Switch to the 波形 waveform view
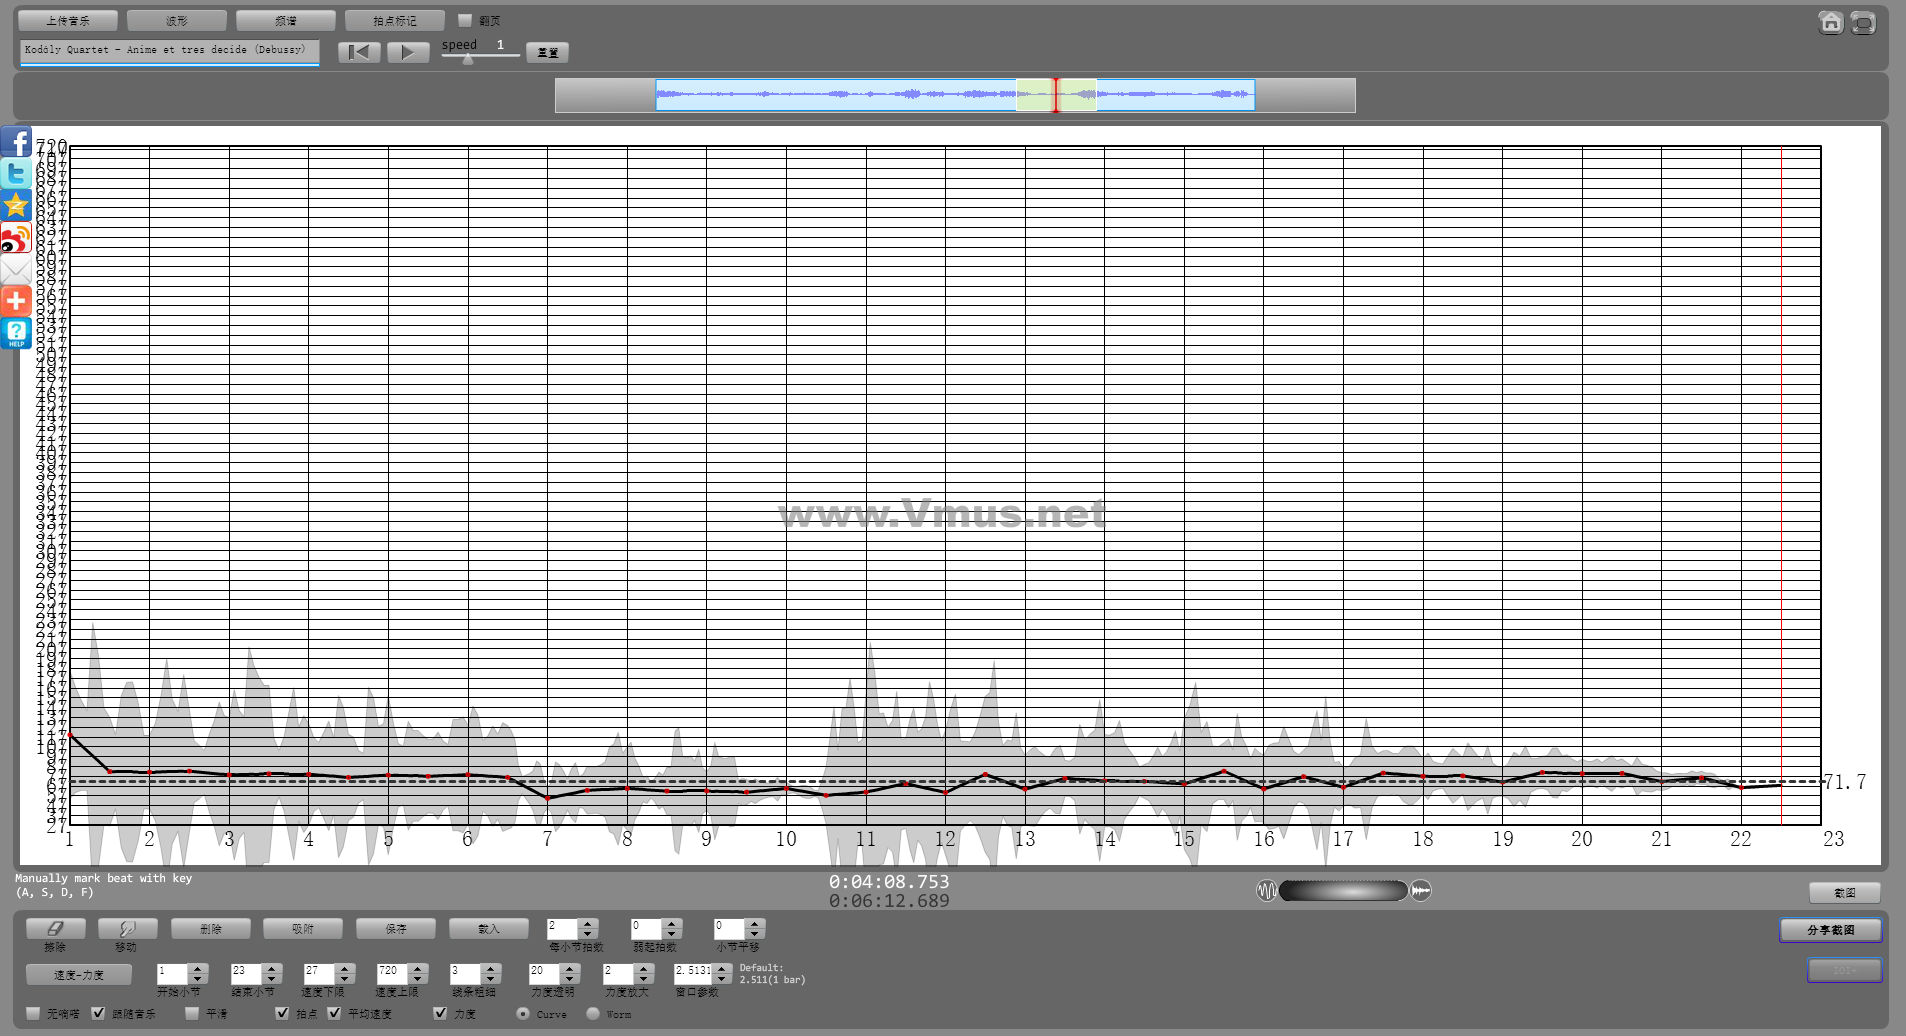The height and width of the screenshot is (1036, 1906). coord(177,20)
